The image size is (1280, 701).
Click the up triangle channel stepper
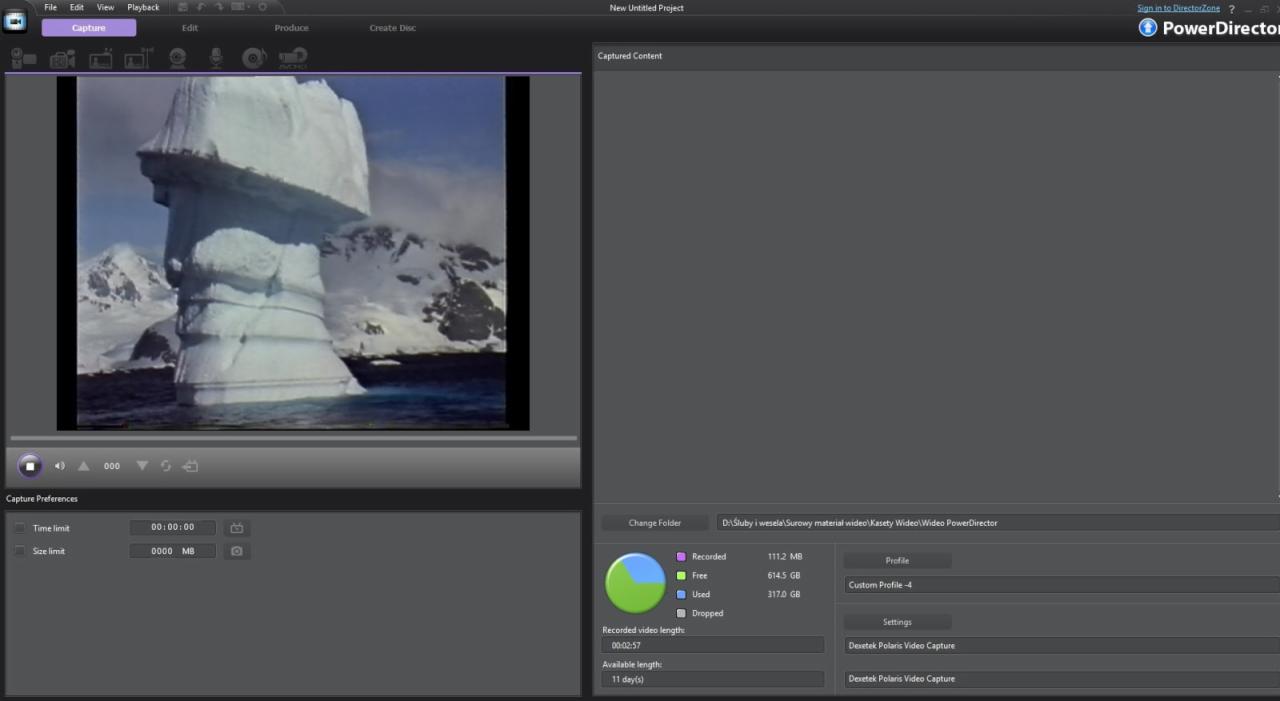[x=84, y=466]
